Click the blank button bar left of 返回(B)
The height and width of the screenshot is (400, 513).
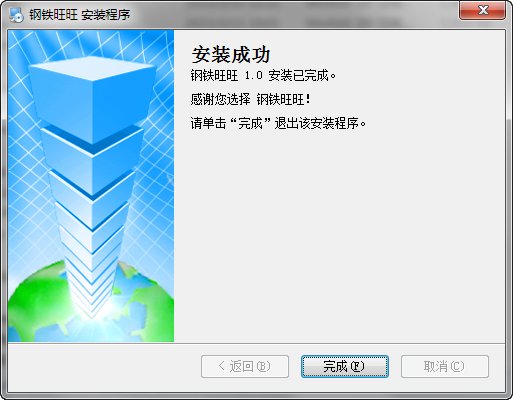[104, 367]
